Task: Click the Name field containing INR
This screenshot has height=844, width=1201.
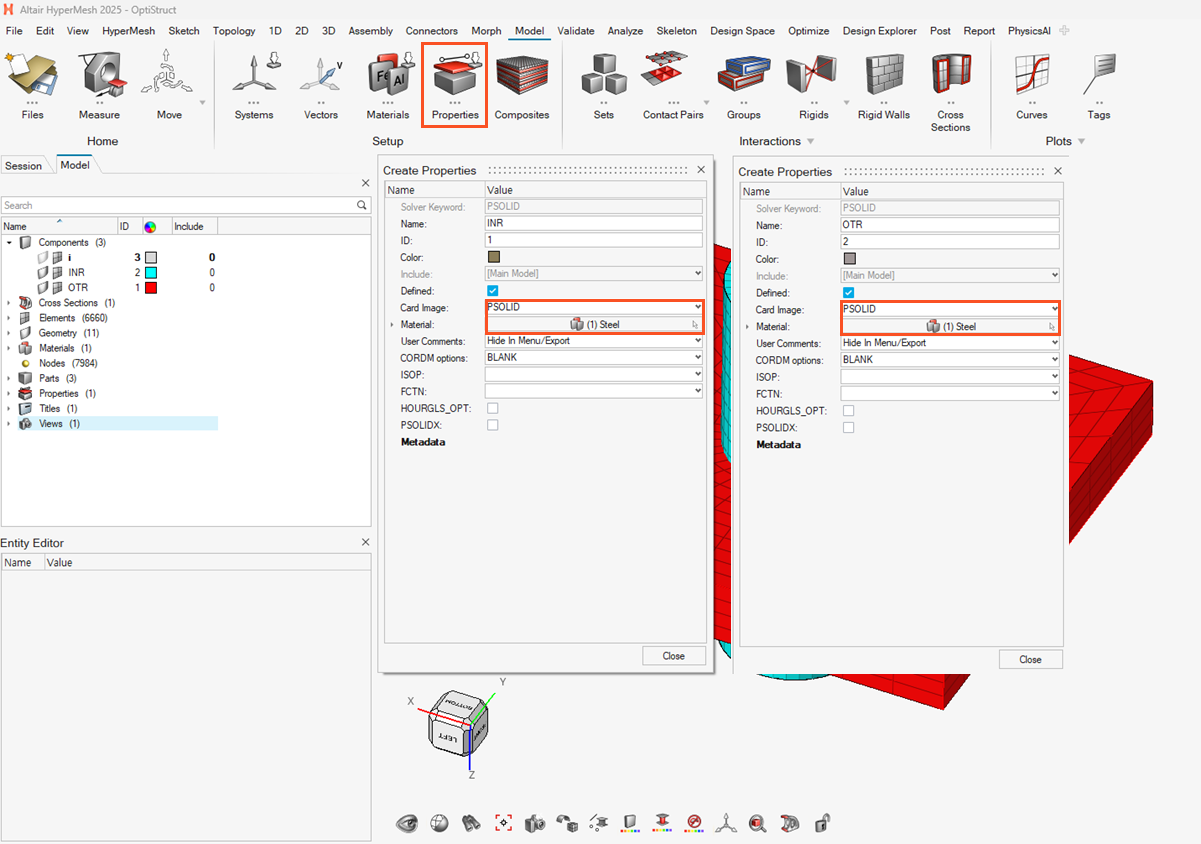Action: coord(594,224)
